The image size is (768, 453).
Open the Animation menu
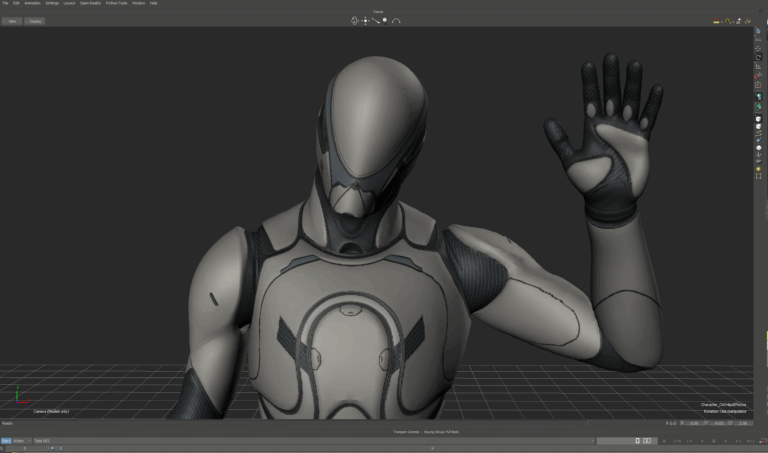[x=32, y=3]
